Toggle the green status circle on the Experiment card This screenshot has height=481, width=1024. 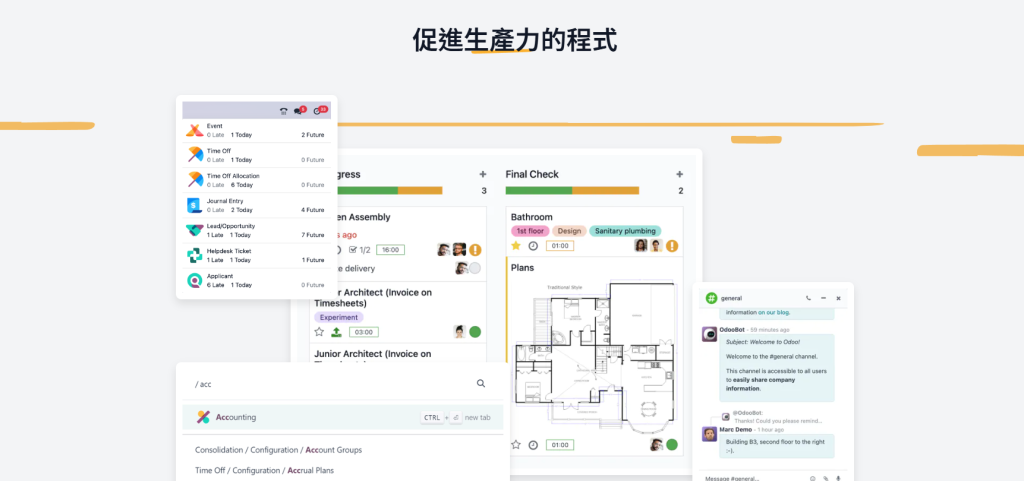pyautogui.click(x=475, y=332)
